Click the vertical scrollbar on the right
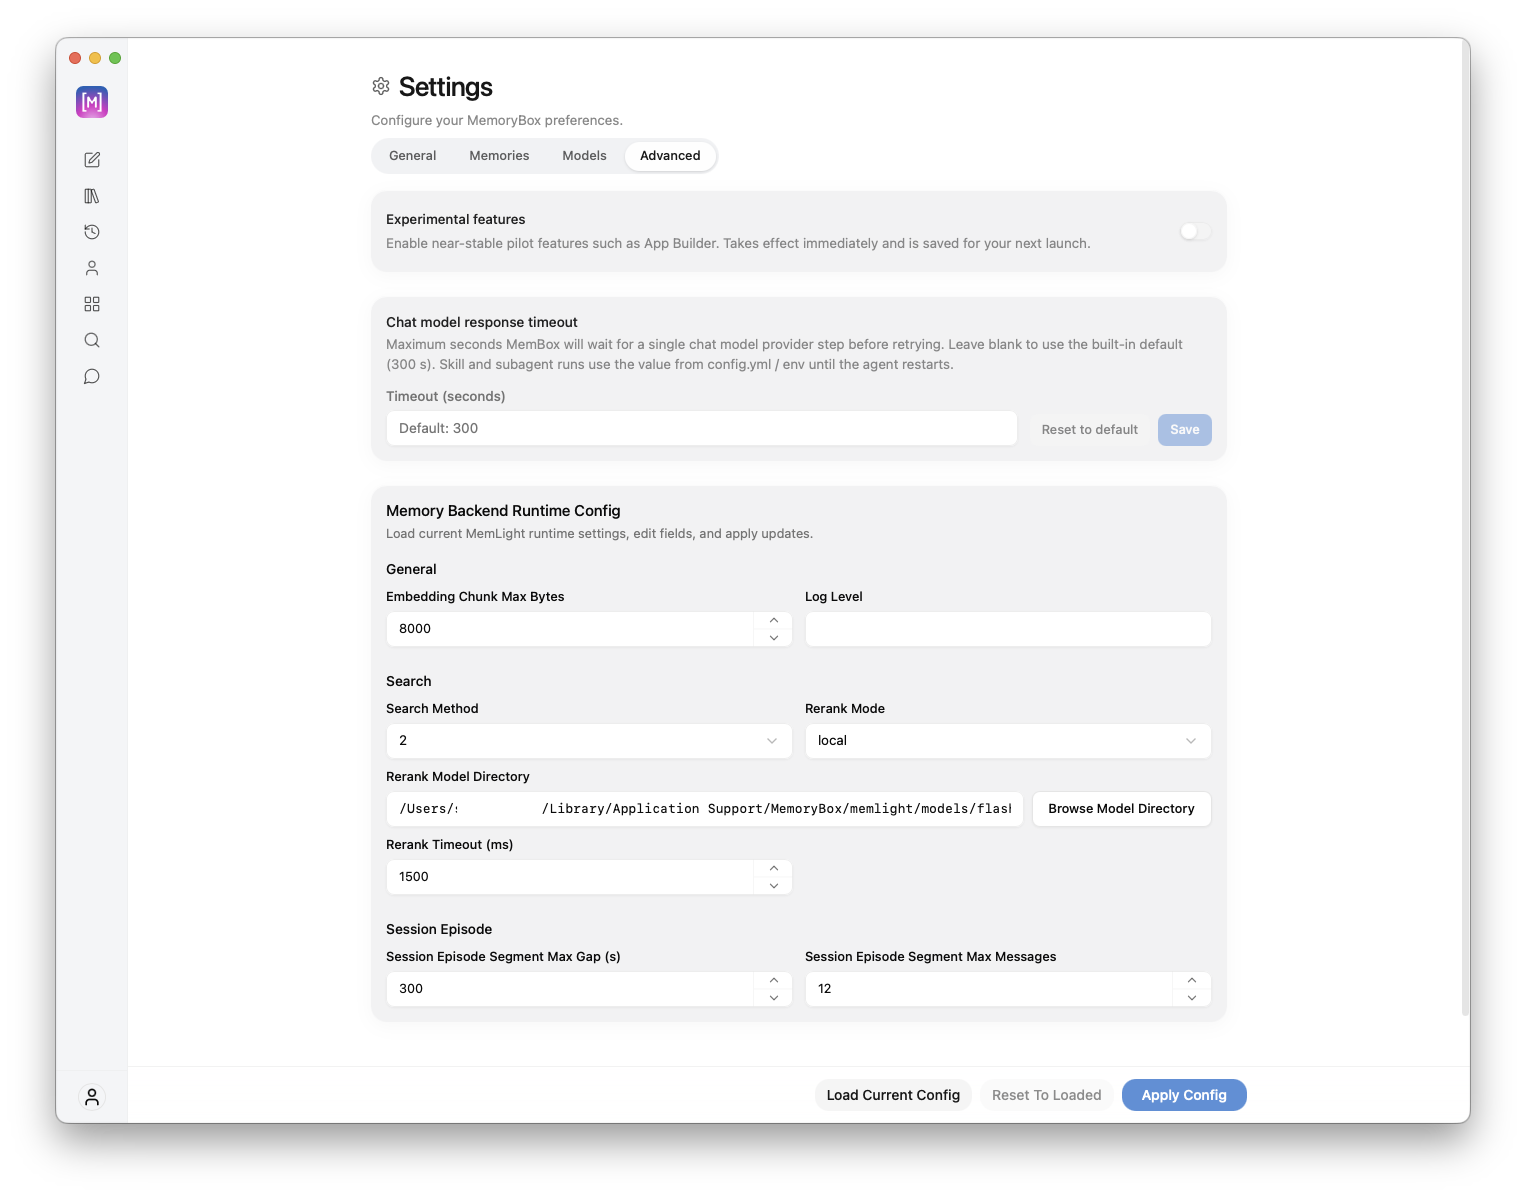 (x=1465, y=530)
